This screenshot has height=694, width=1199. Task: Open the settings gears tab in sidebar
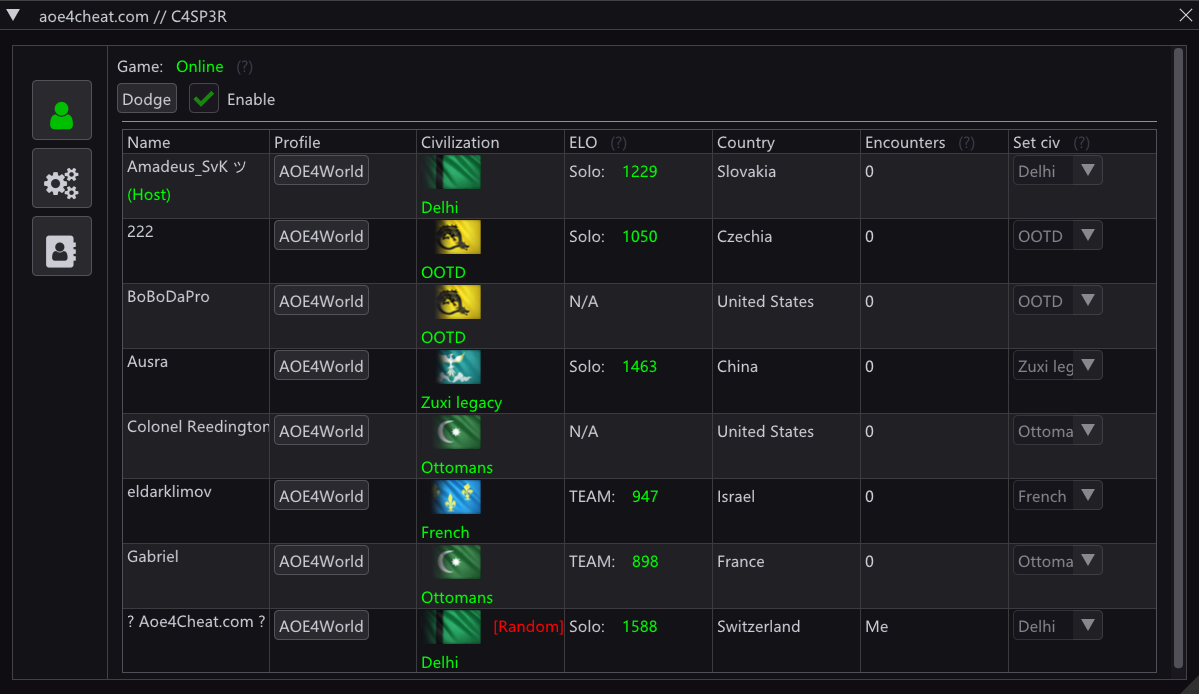62,178
